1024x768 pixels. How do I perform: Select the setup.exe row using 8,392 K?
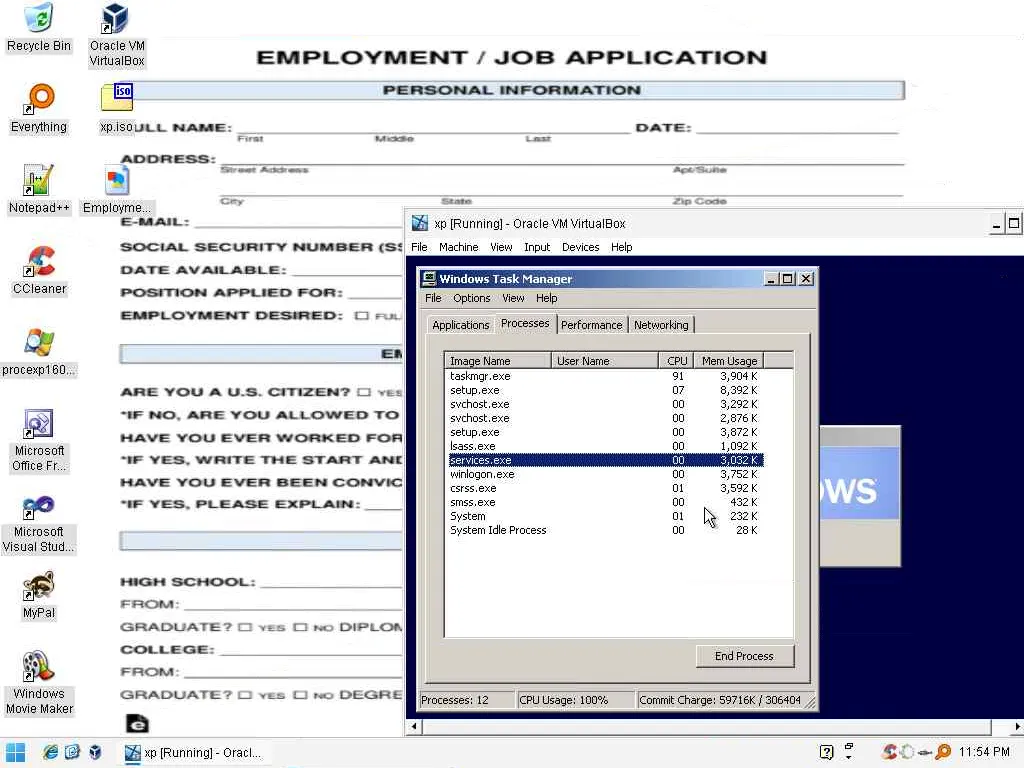(605, 390)
